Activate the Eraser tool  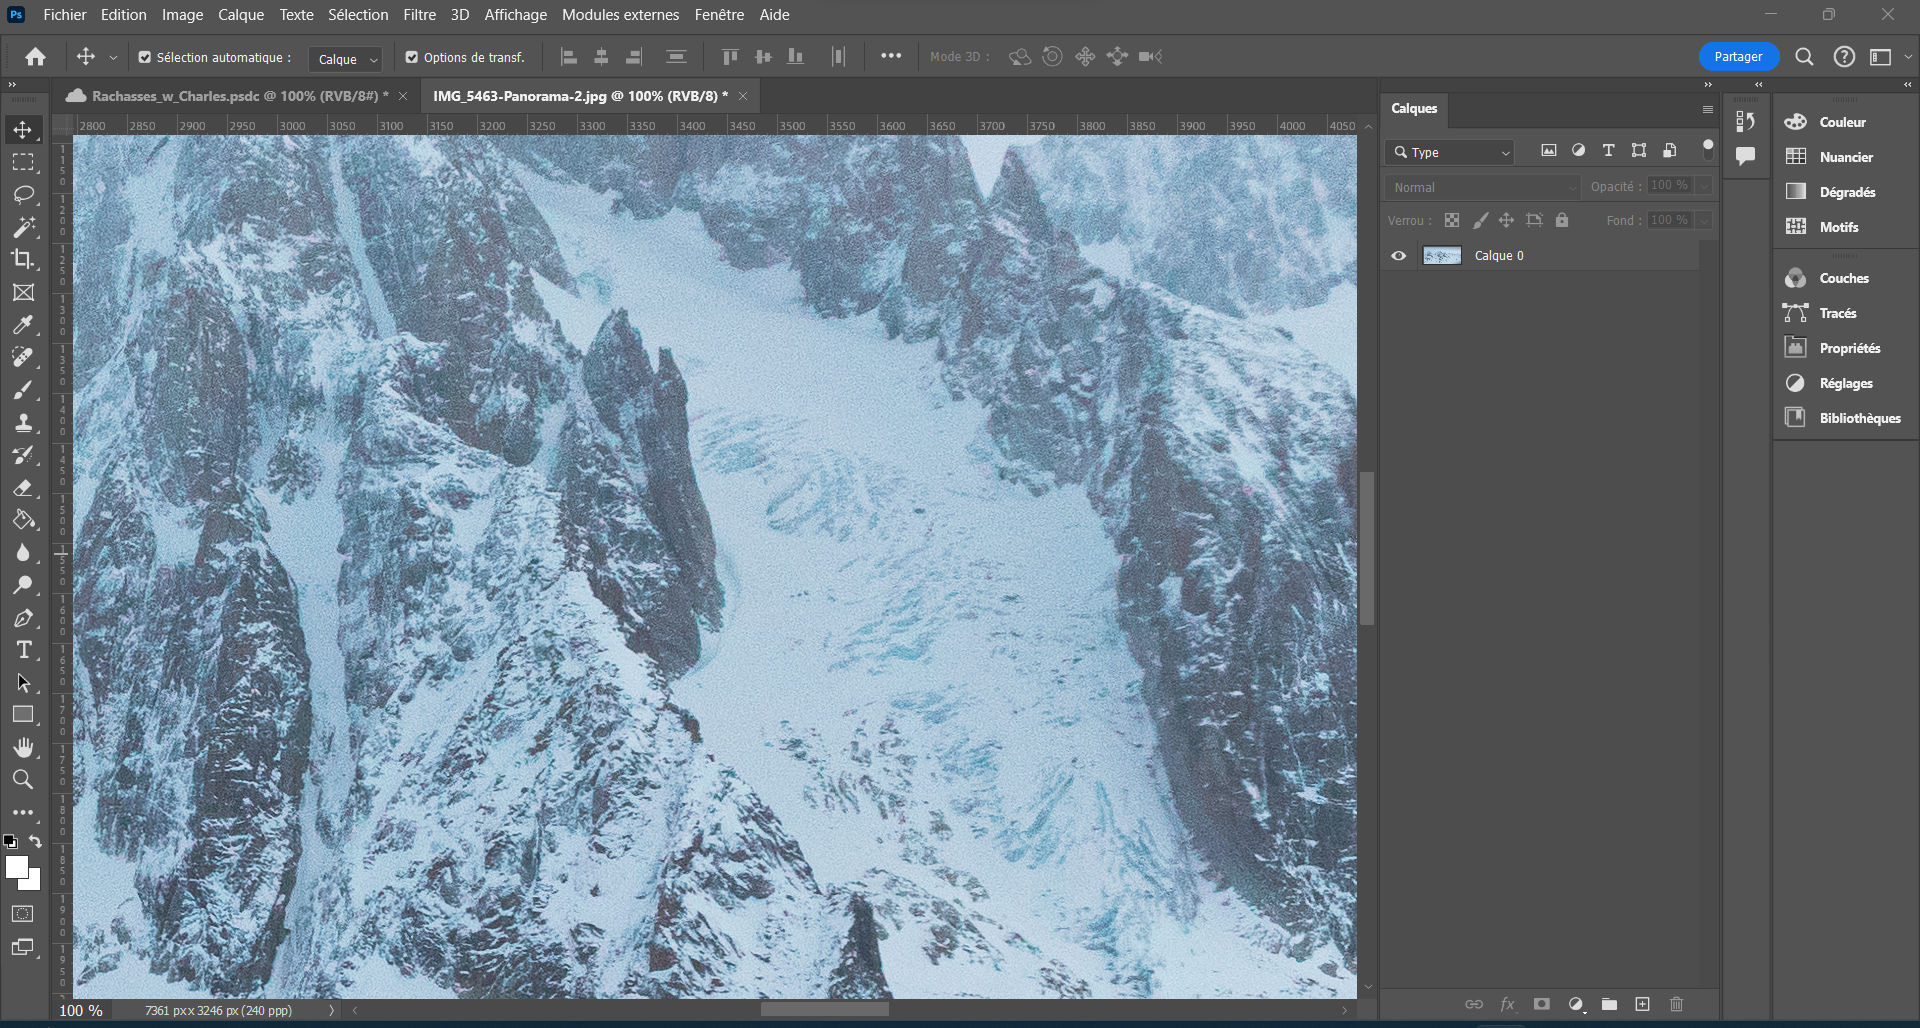click(x=25, y=487)
